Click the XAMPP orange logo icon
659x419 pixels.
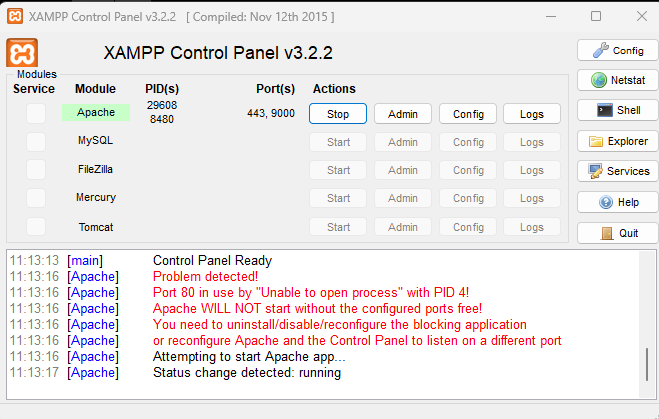[22, 53]
